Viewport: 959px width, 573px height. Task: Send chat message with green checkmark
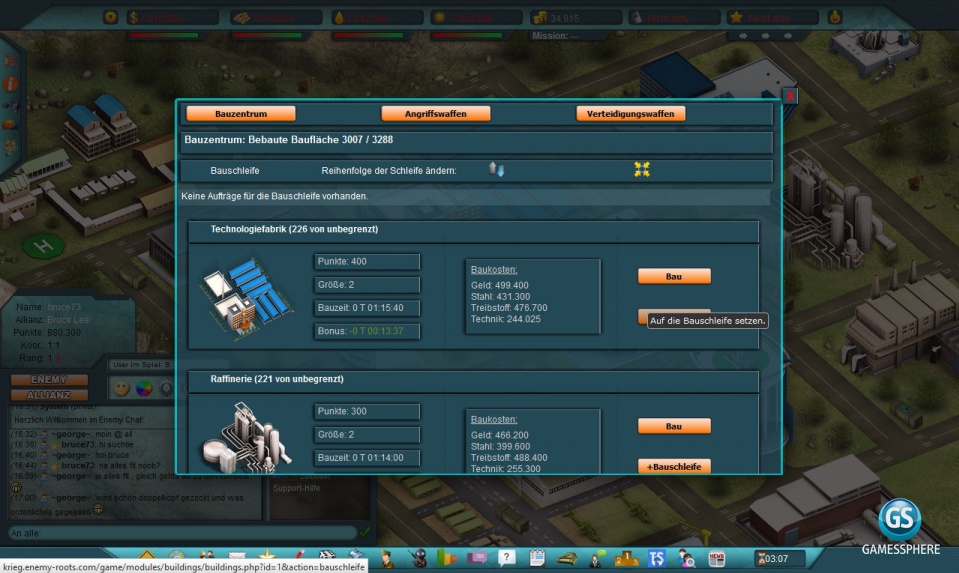(365, 532)
